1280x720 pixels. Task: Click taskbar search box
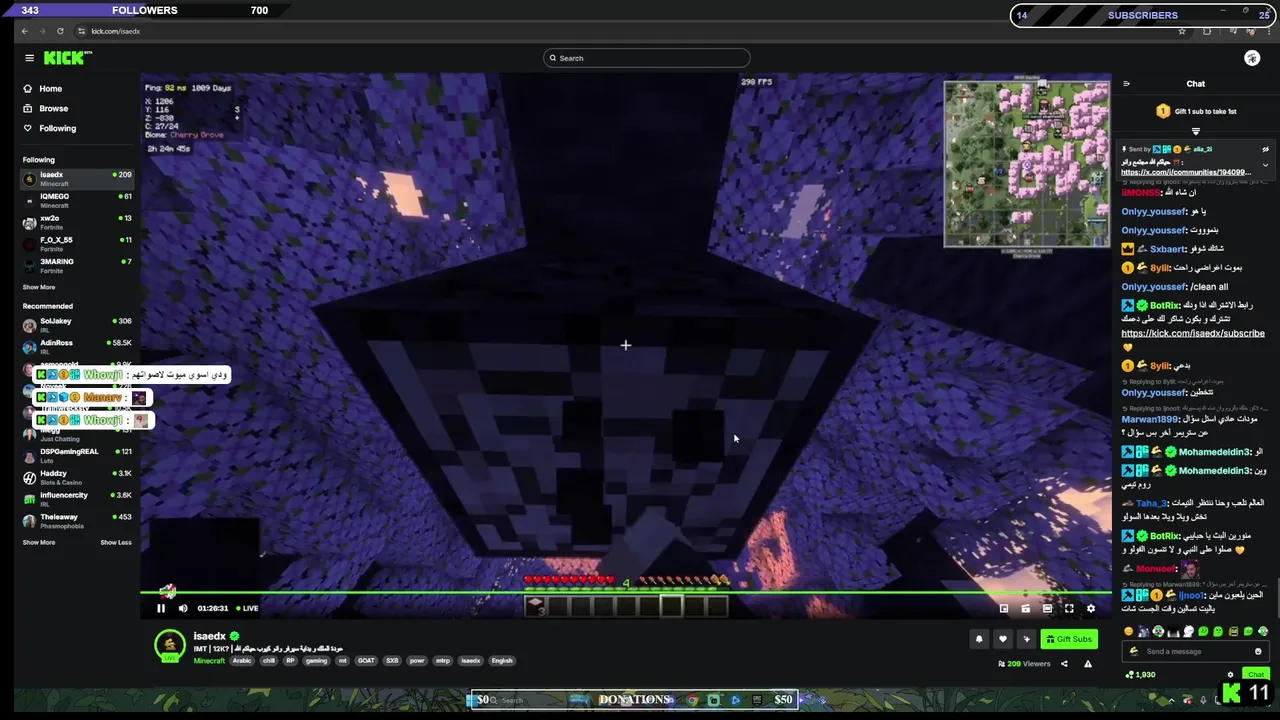(513, 700)
